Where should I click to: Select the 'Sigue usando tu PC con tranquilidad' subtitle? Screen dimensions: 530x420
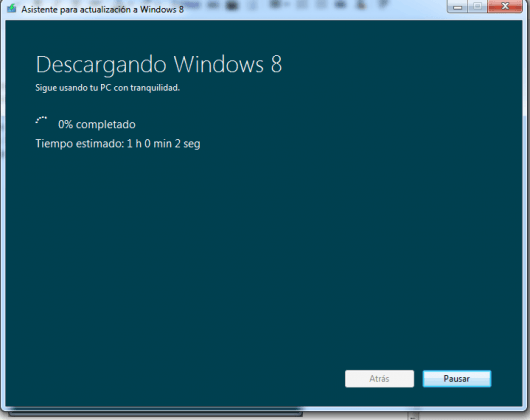tap(107, 88)
